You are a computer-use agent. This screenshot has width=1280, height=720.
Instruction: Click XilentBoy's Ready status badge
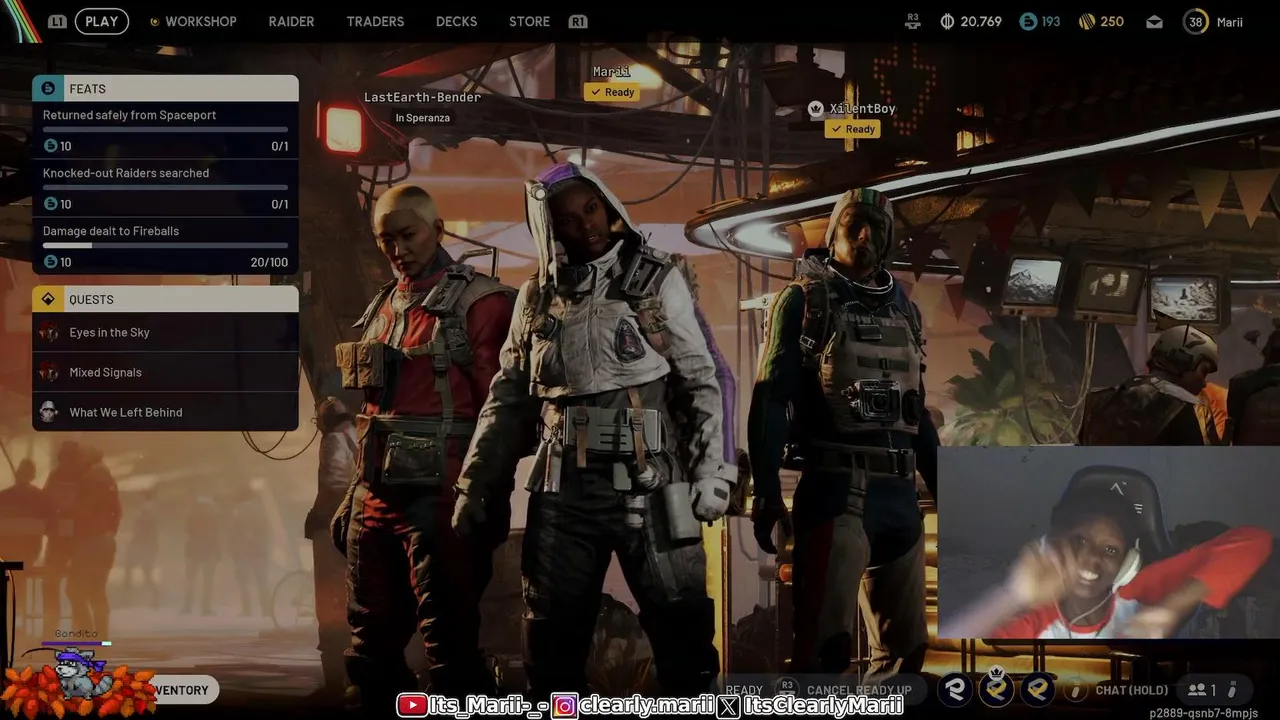pyautogui.click(x=853, y=129)
